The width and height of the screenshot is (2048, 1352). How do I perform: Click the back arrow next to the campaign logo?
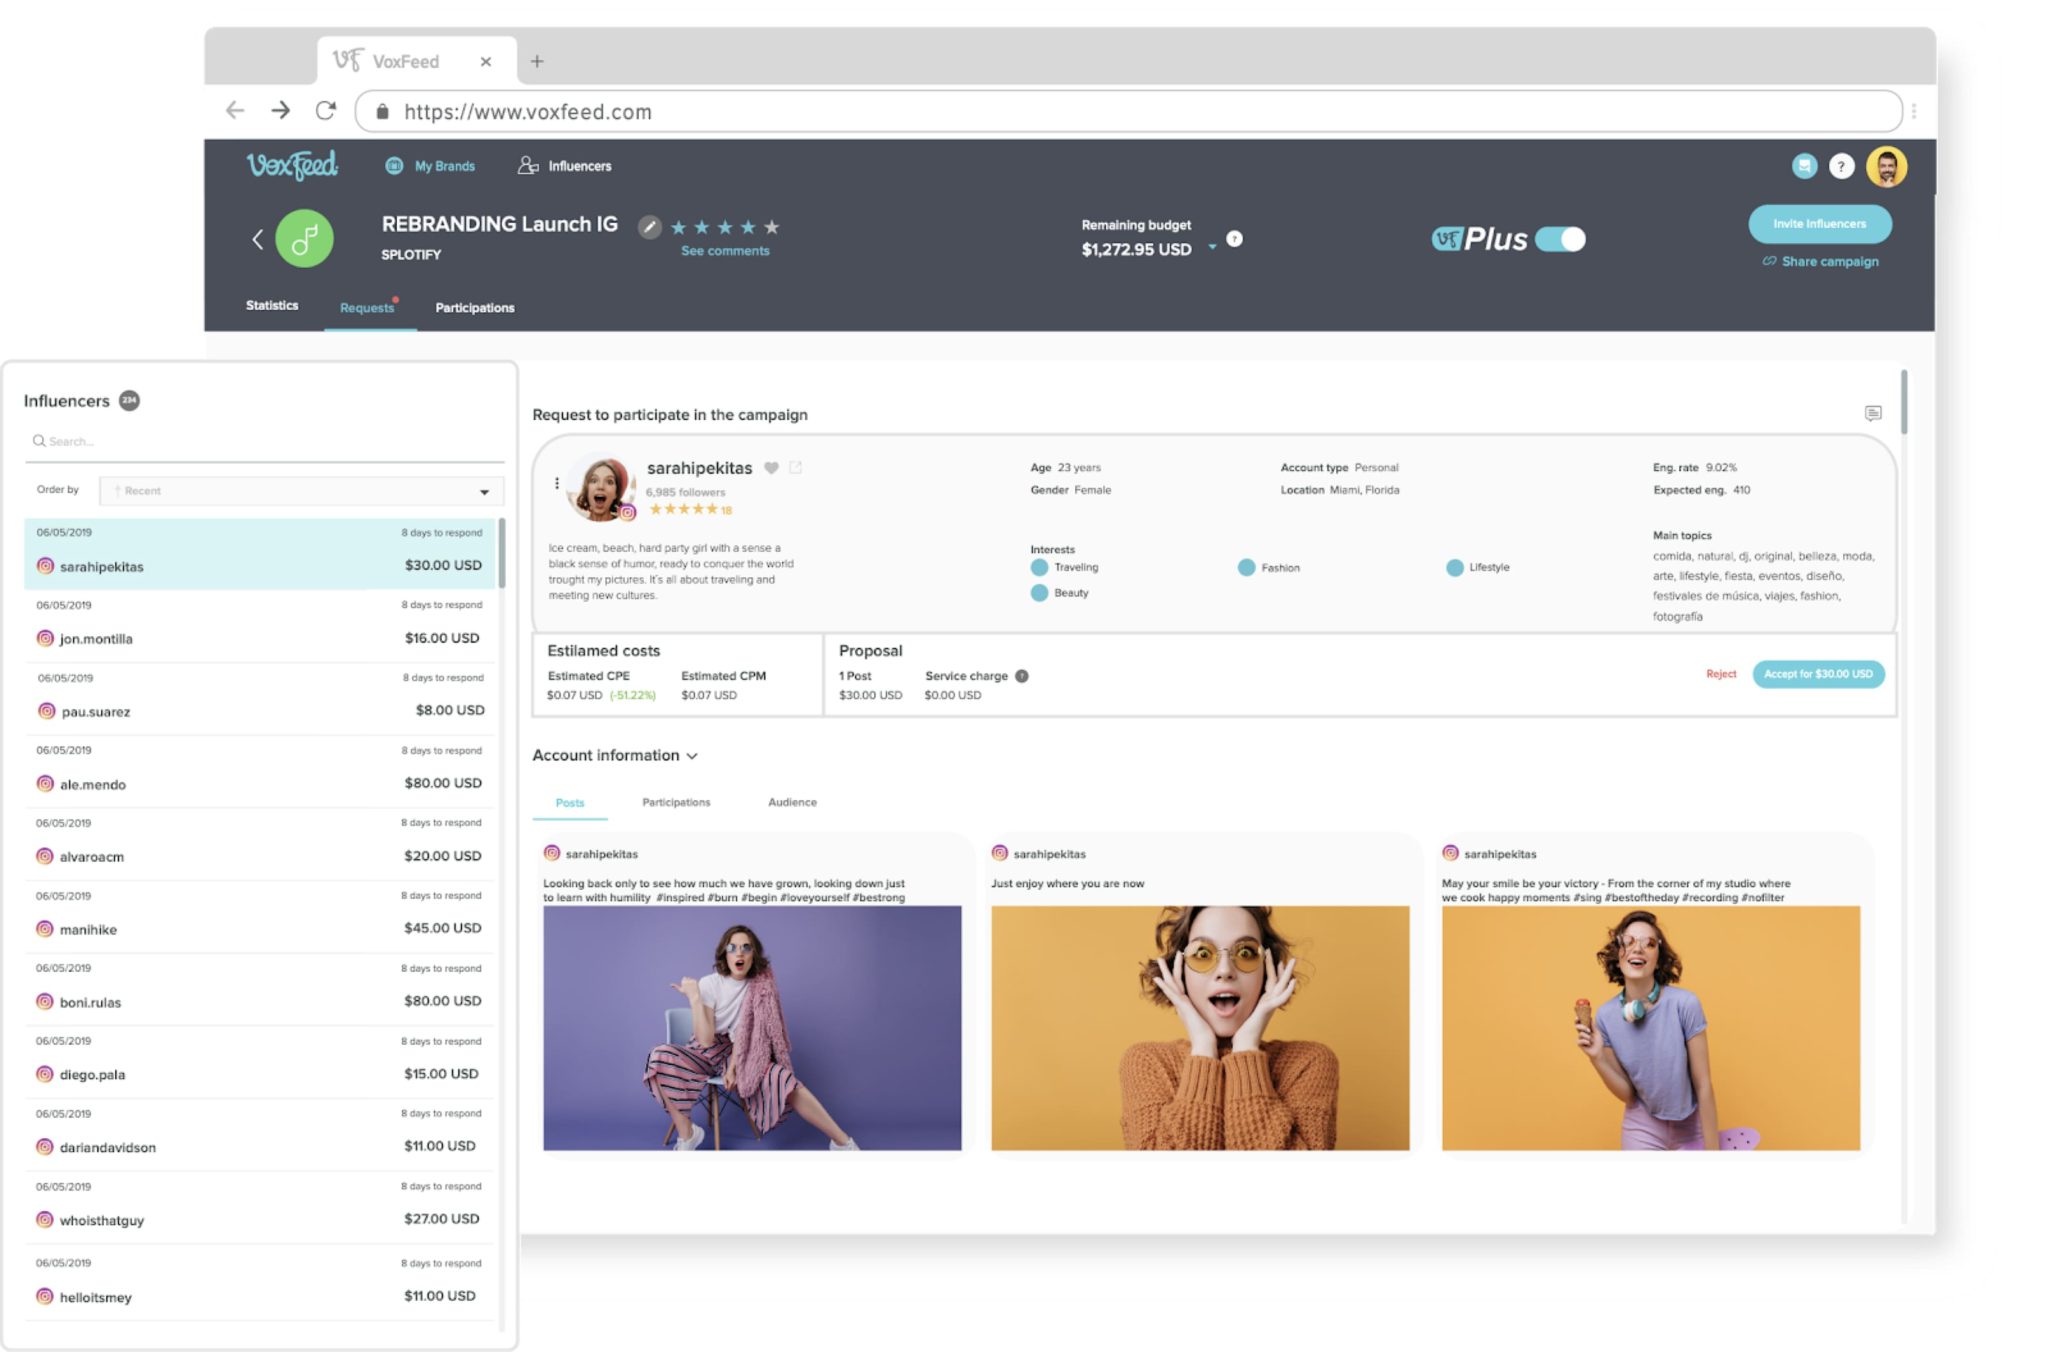point(258,240)
